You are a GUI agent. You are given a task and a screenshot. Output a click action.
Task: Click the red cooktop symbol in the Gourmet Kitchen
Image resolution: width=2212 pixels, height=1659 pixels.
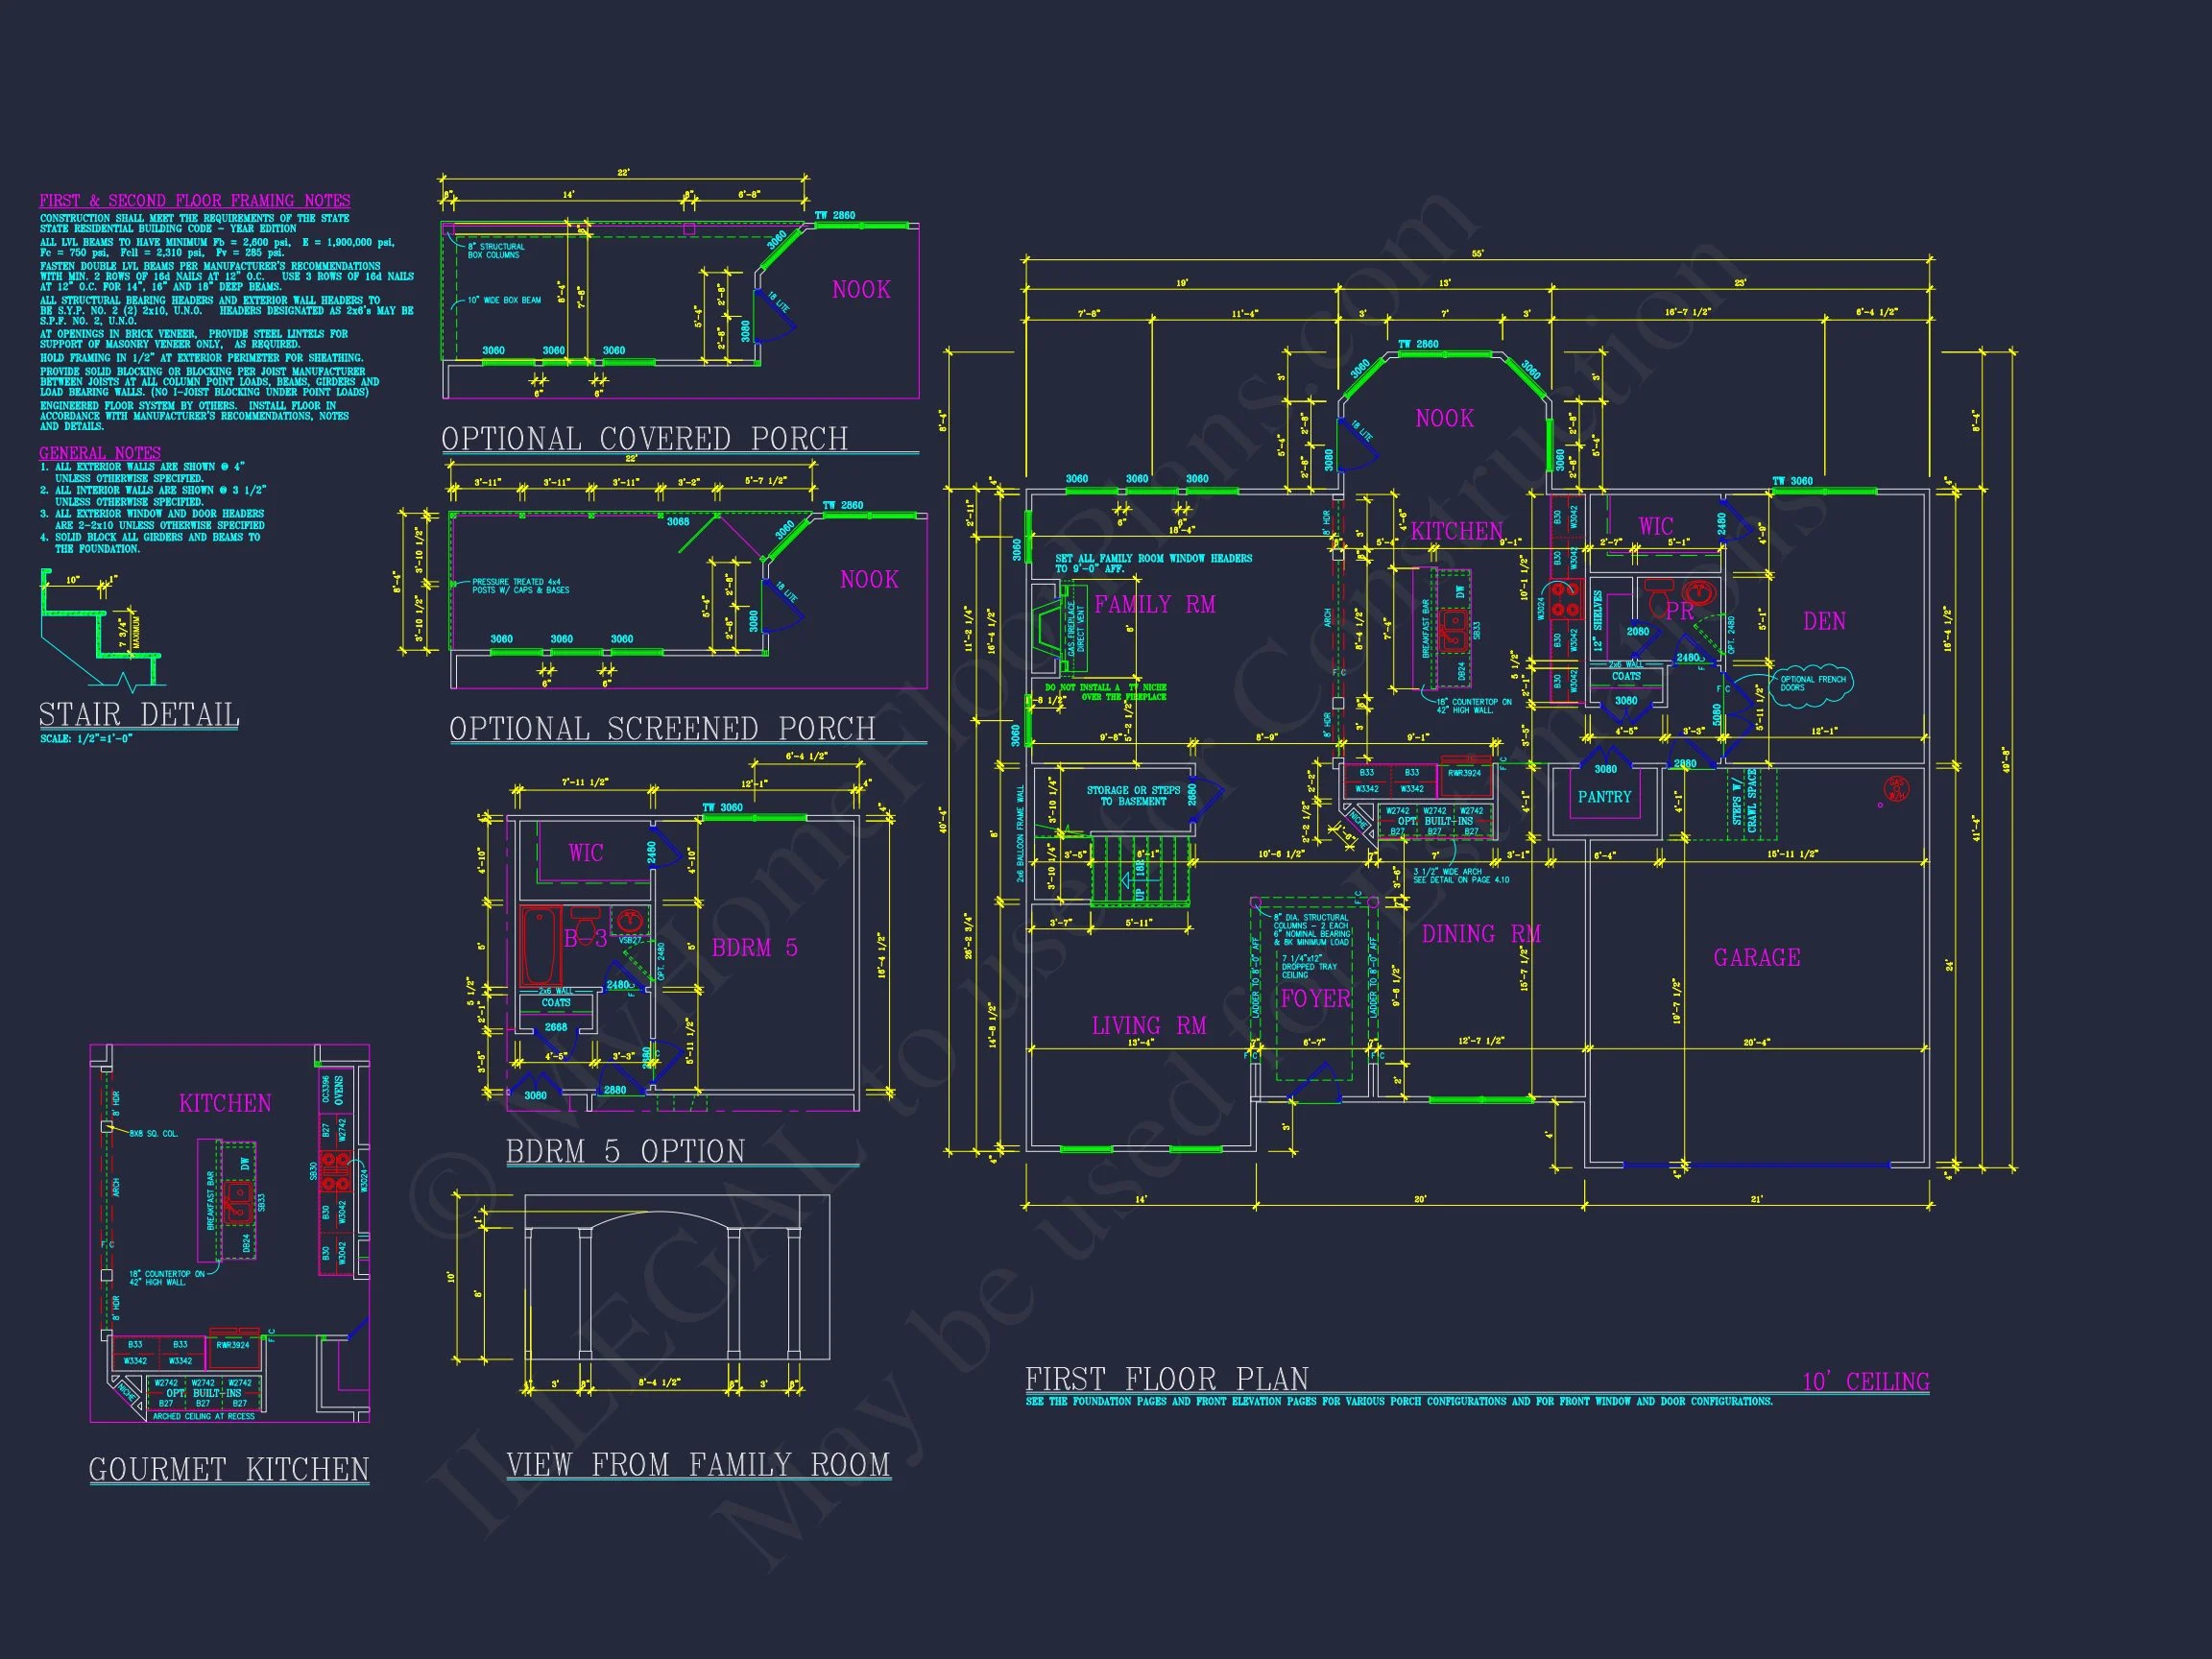pyautogui.click(x=335, y=1171)
